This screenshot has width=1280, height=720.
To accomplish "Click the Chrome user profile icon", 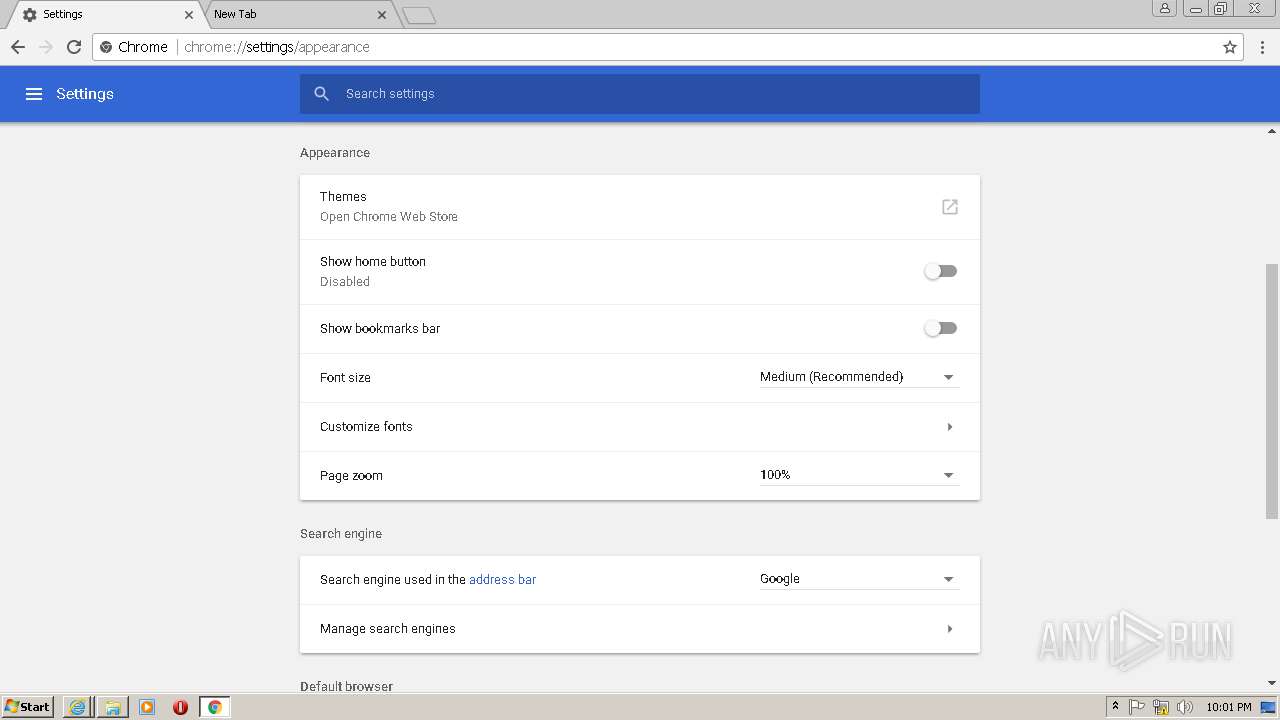I will 1164,8.
